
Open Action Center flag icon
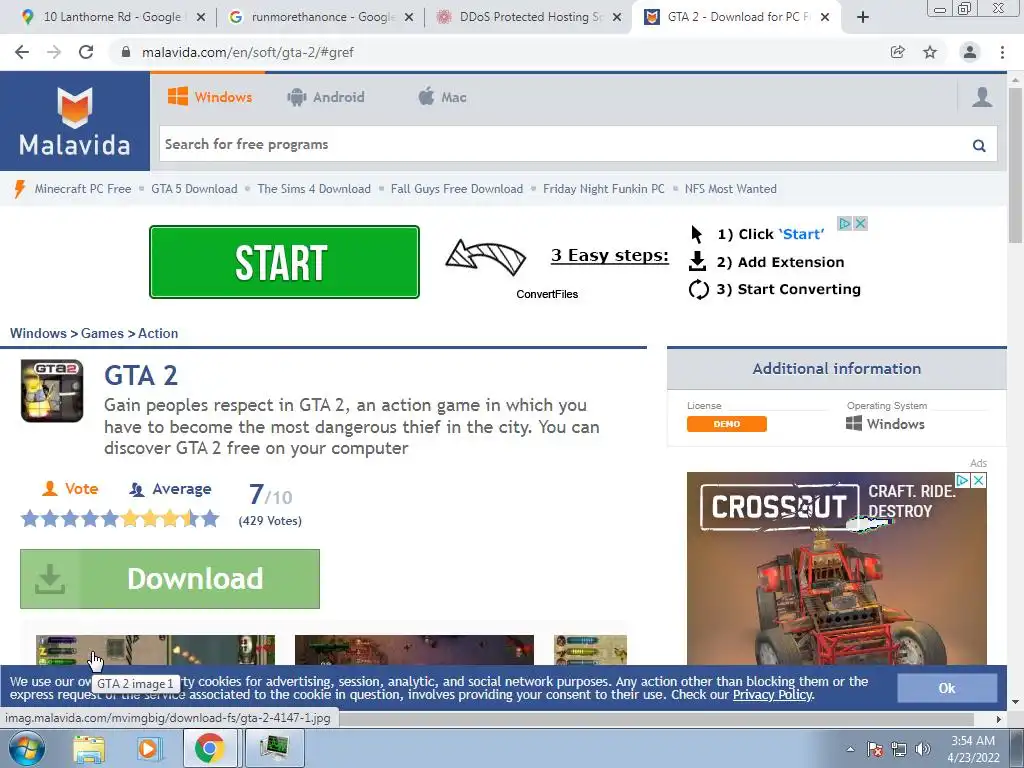(875, 749)
